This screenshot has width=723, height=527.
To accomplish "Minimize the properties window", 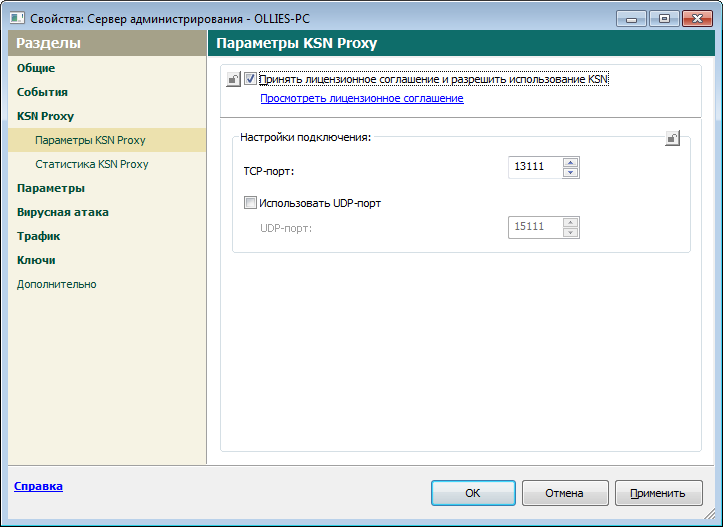I will click(631, 19).
